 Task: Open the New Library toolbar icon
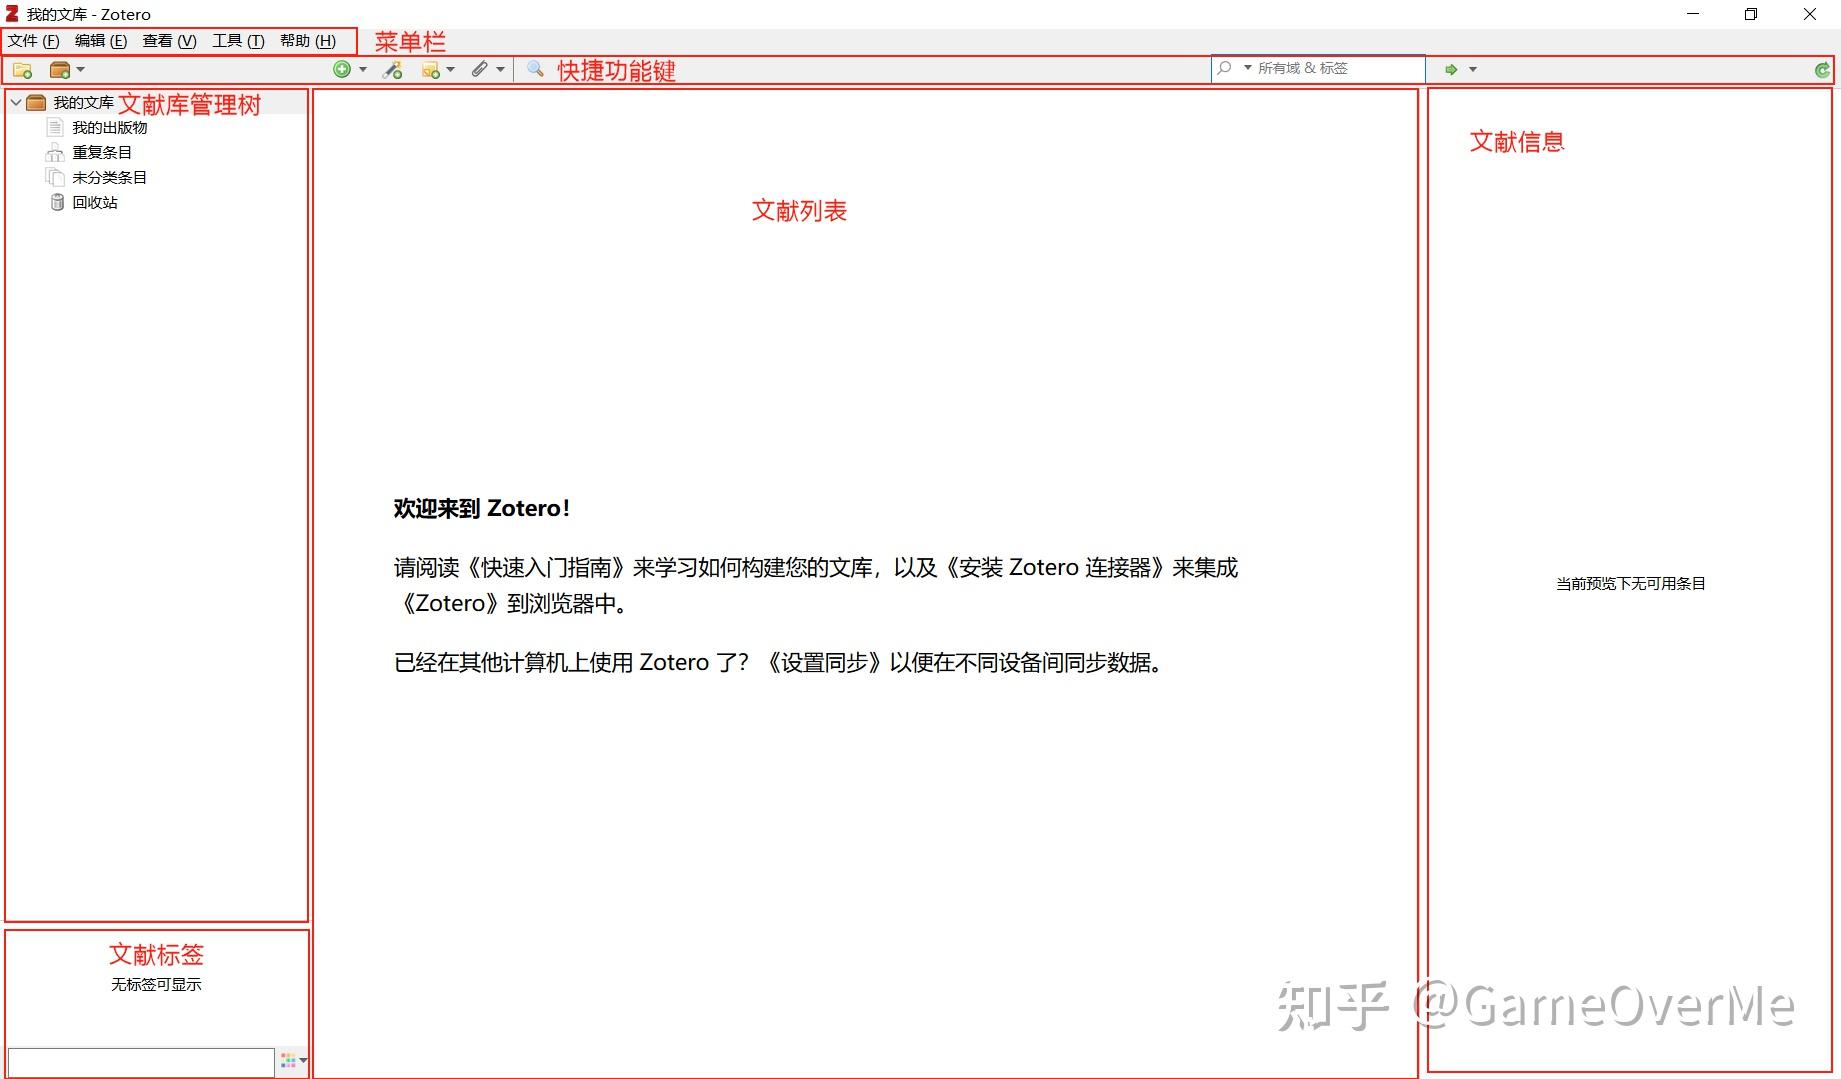pos(60,69)
